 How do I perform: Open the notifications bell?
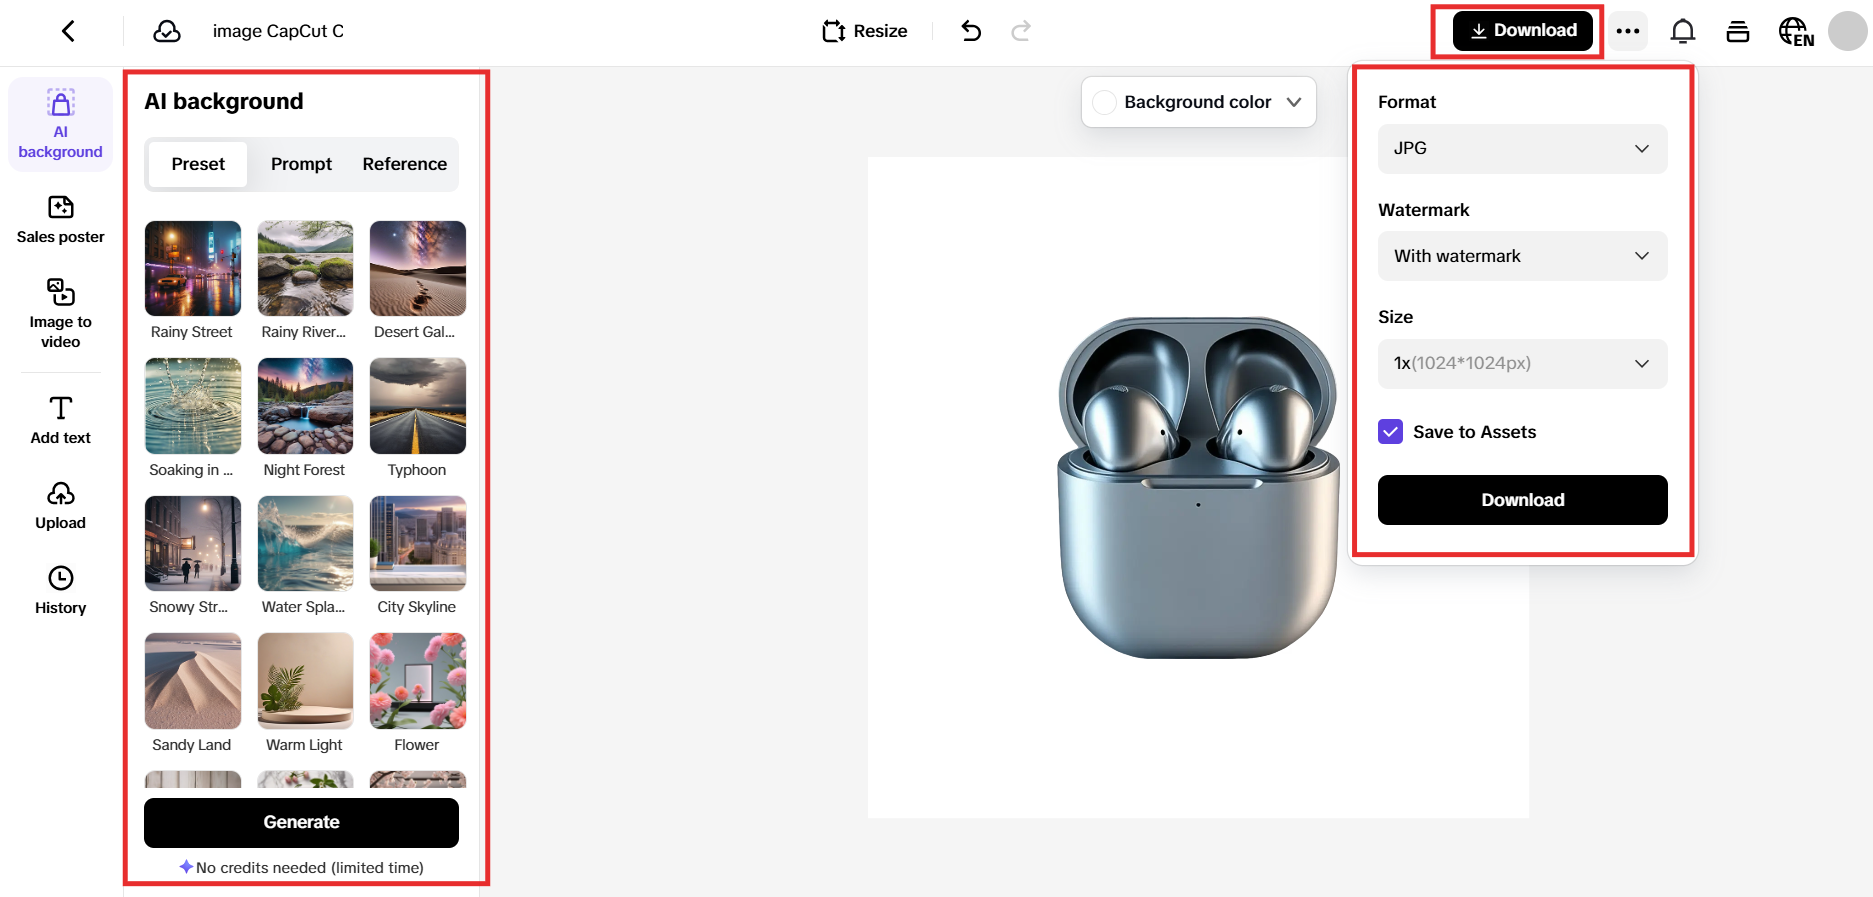point(1683,31)
